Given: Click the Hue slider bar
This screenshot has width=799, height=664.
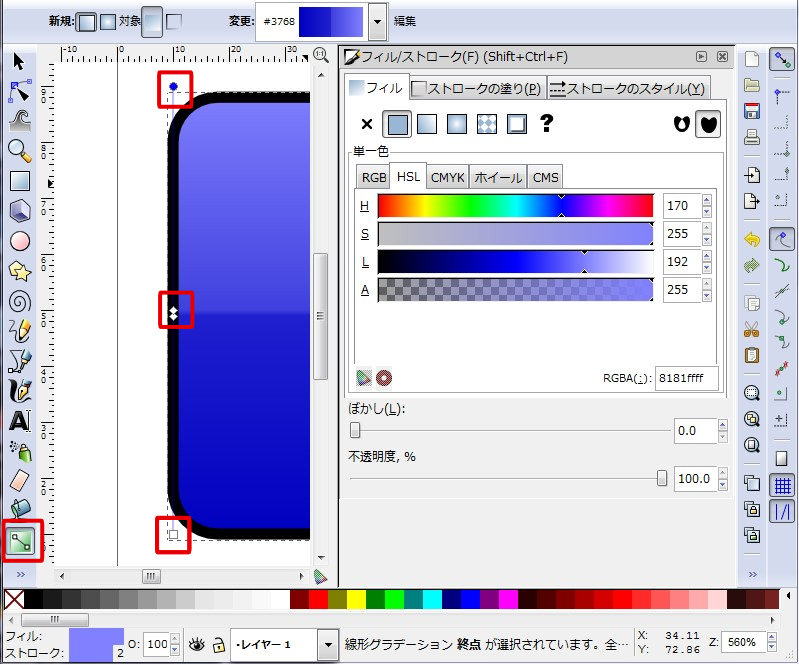Looking at the screenshot, I should point(515,206).
